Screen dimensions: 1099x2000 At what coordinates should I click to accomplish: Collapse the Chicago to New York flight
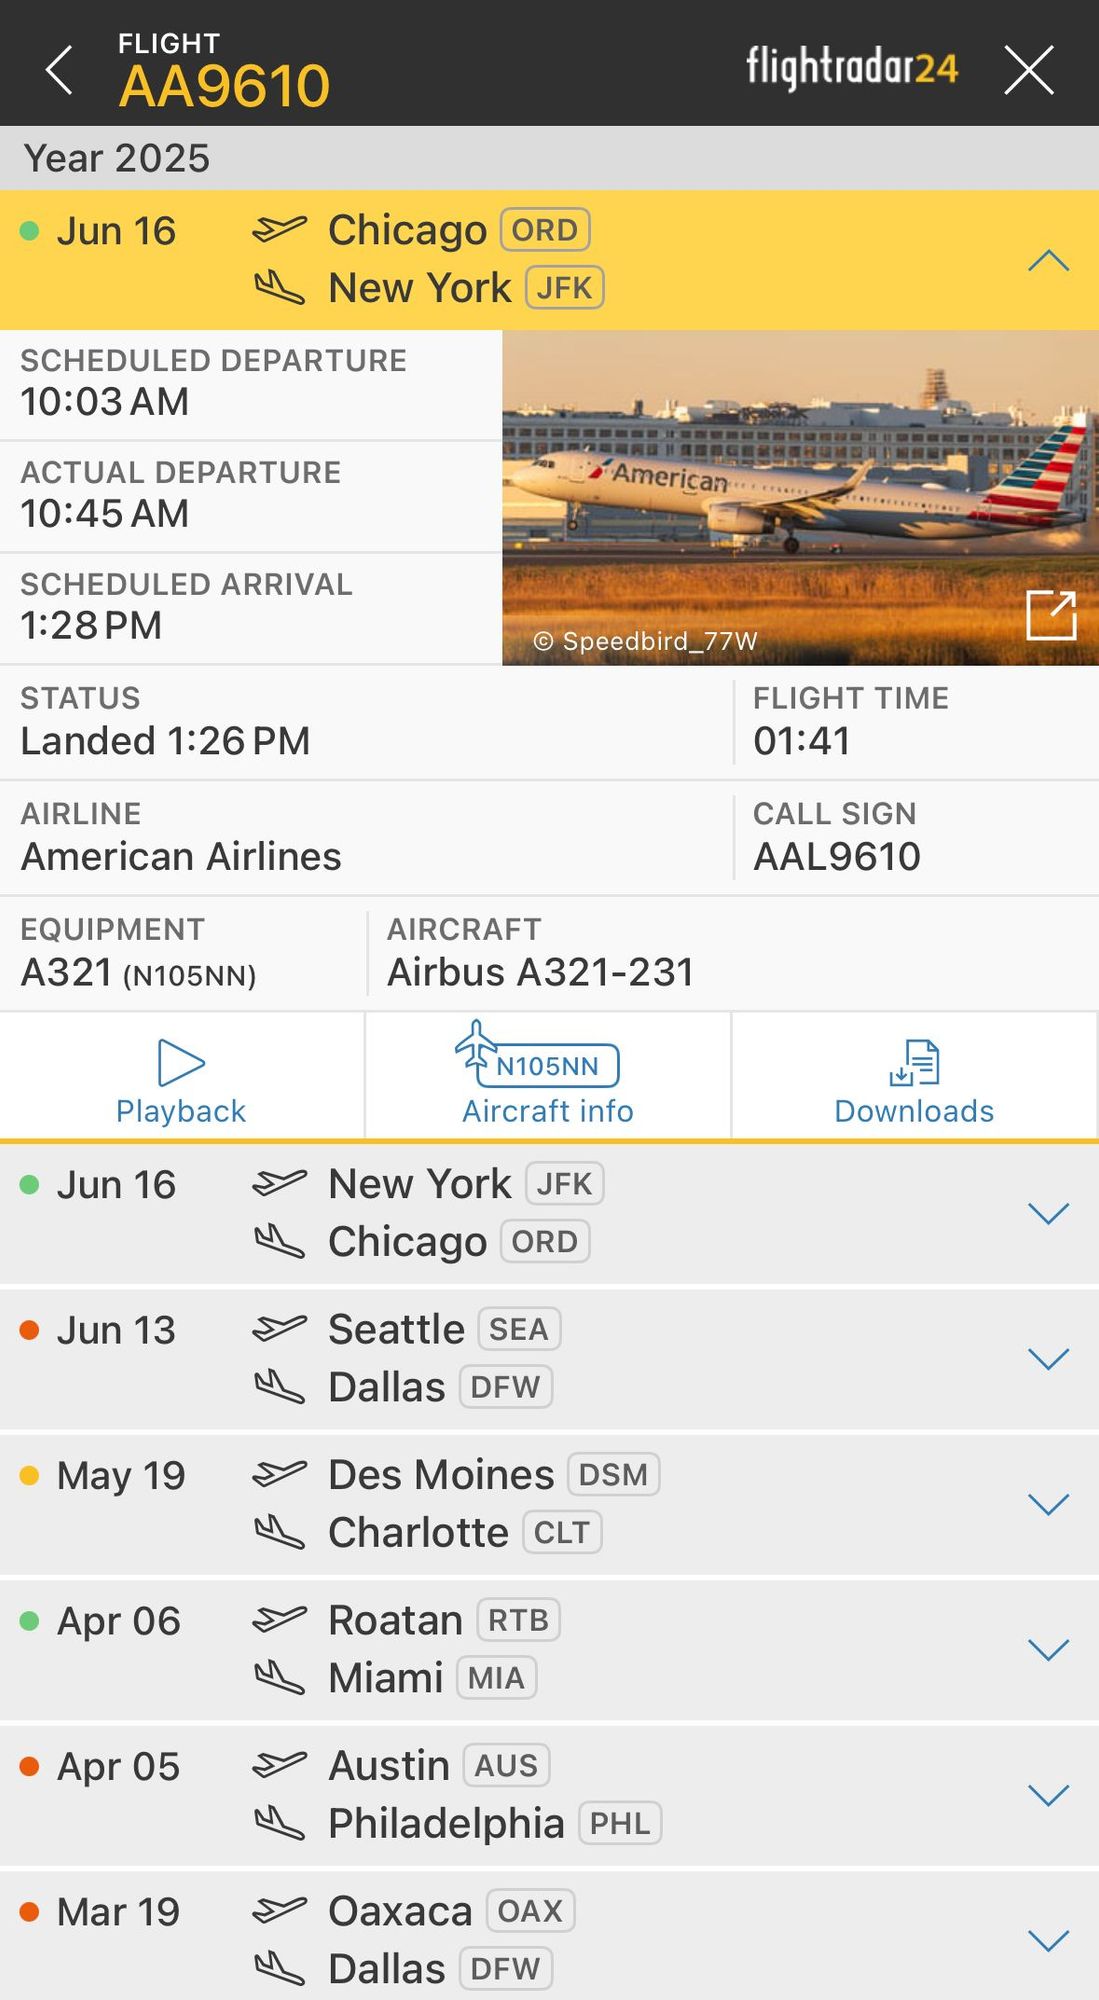pyautogui.click(x=1048, y=261)
